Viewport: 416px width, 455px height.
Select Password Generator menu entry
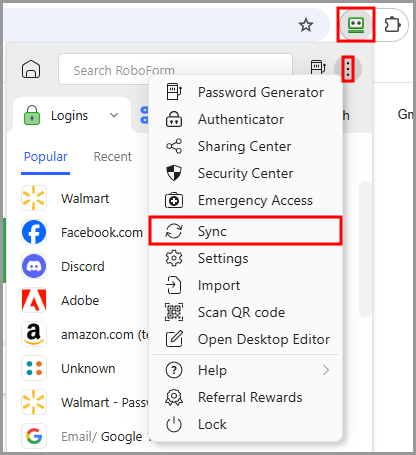[245, 92]
